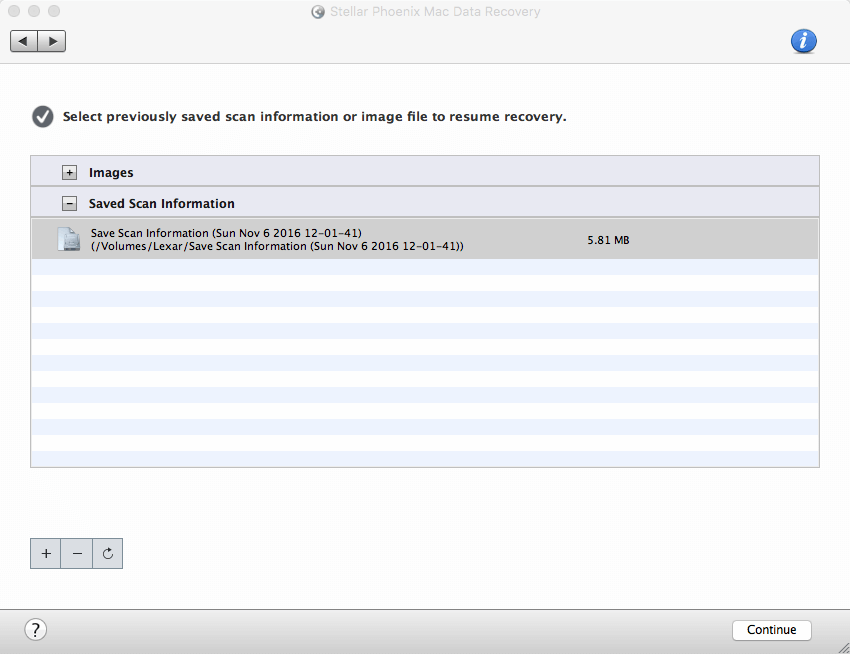Go back with the left arrow button
The image size is (850, 654).
click(24, 41)
